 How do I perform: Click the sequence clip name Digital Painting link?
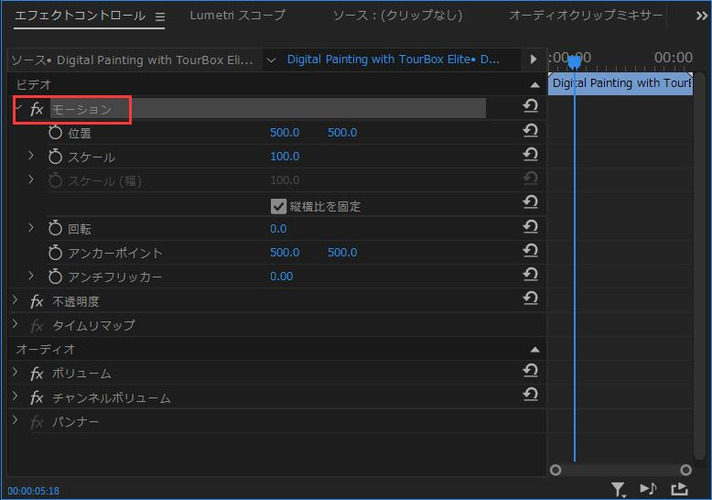pyautogui.click(x=393, y=59)
